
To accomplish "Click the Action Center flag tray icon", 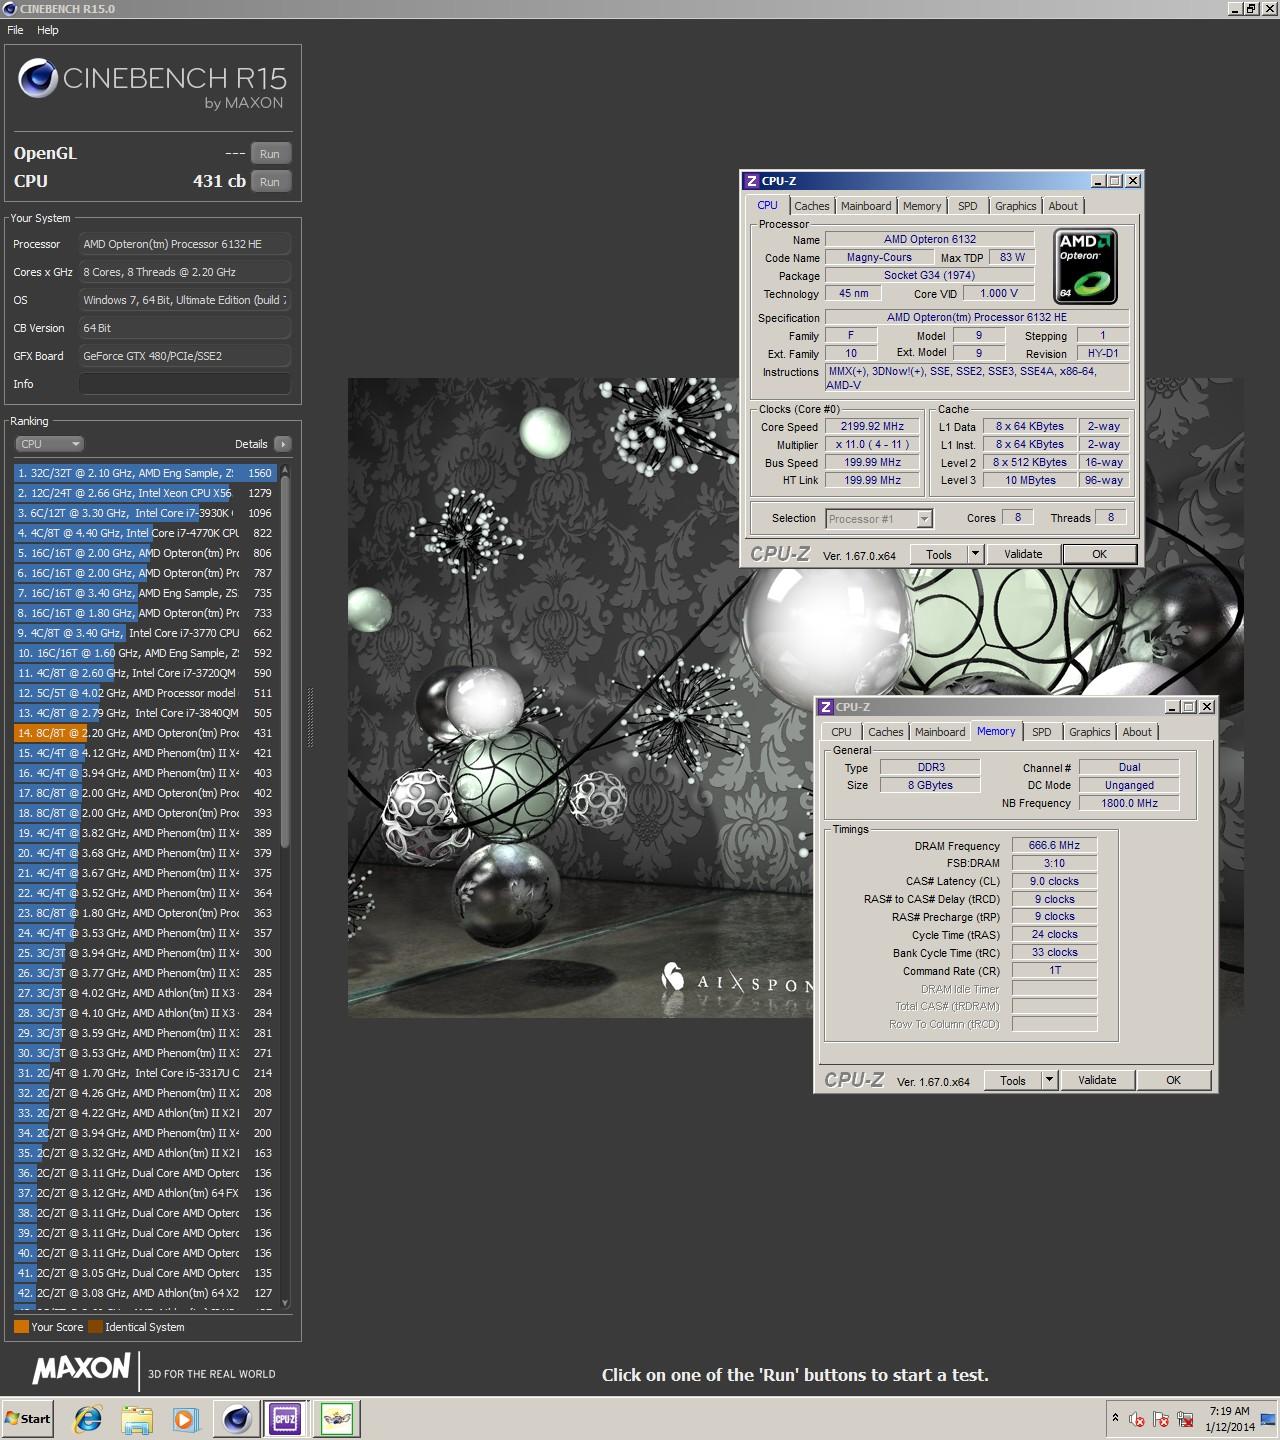I will (1161, 1419).
